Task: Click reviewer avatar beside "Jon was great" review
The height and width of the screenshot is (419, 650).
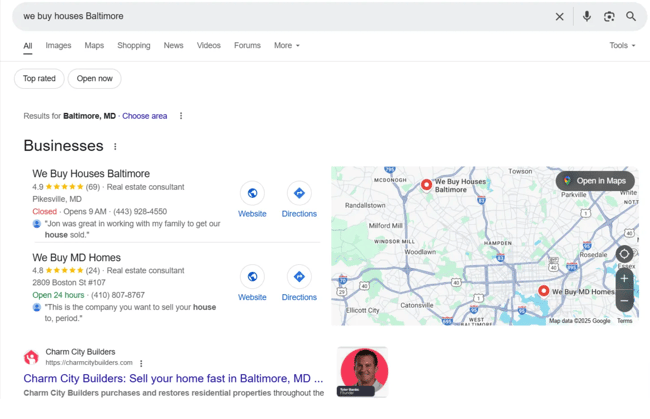Action: click(x=36, y=224)
